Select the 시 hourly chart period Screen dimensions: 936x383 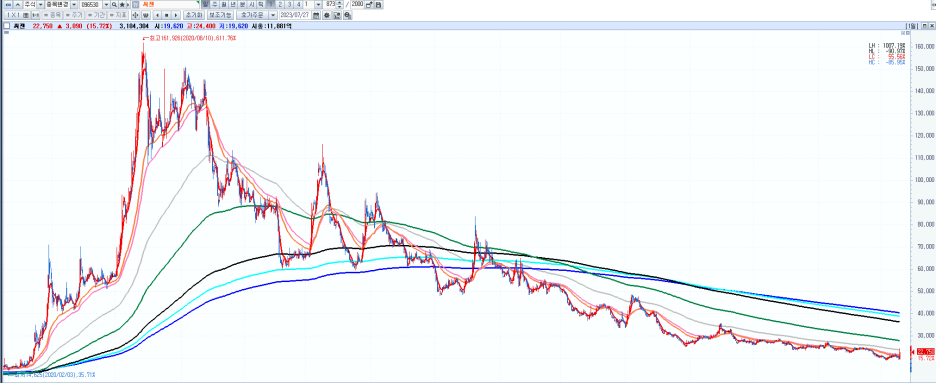tap(251, 4)
